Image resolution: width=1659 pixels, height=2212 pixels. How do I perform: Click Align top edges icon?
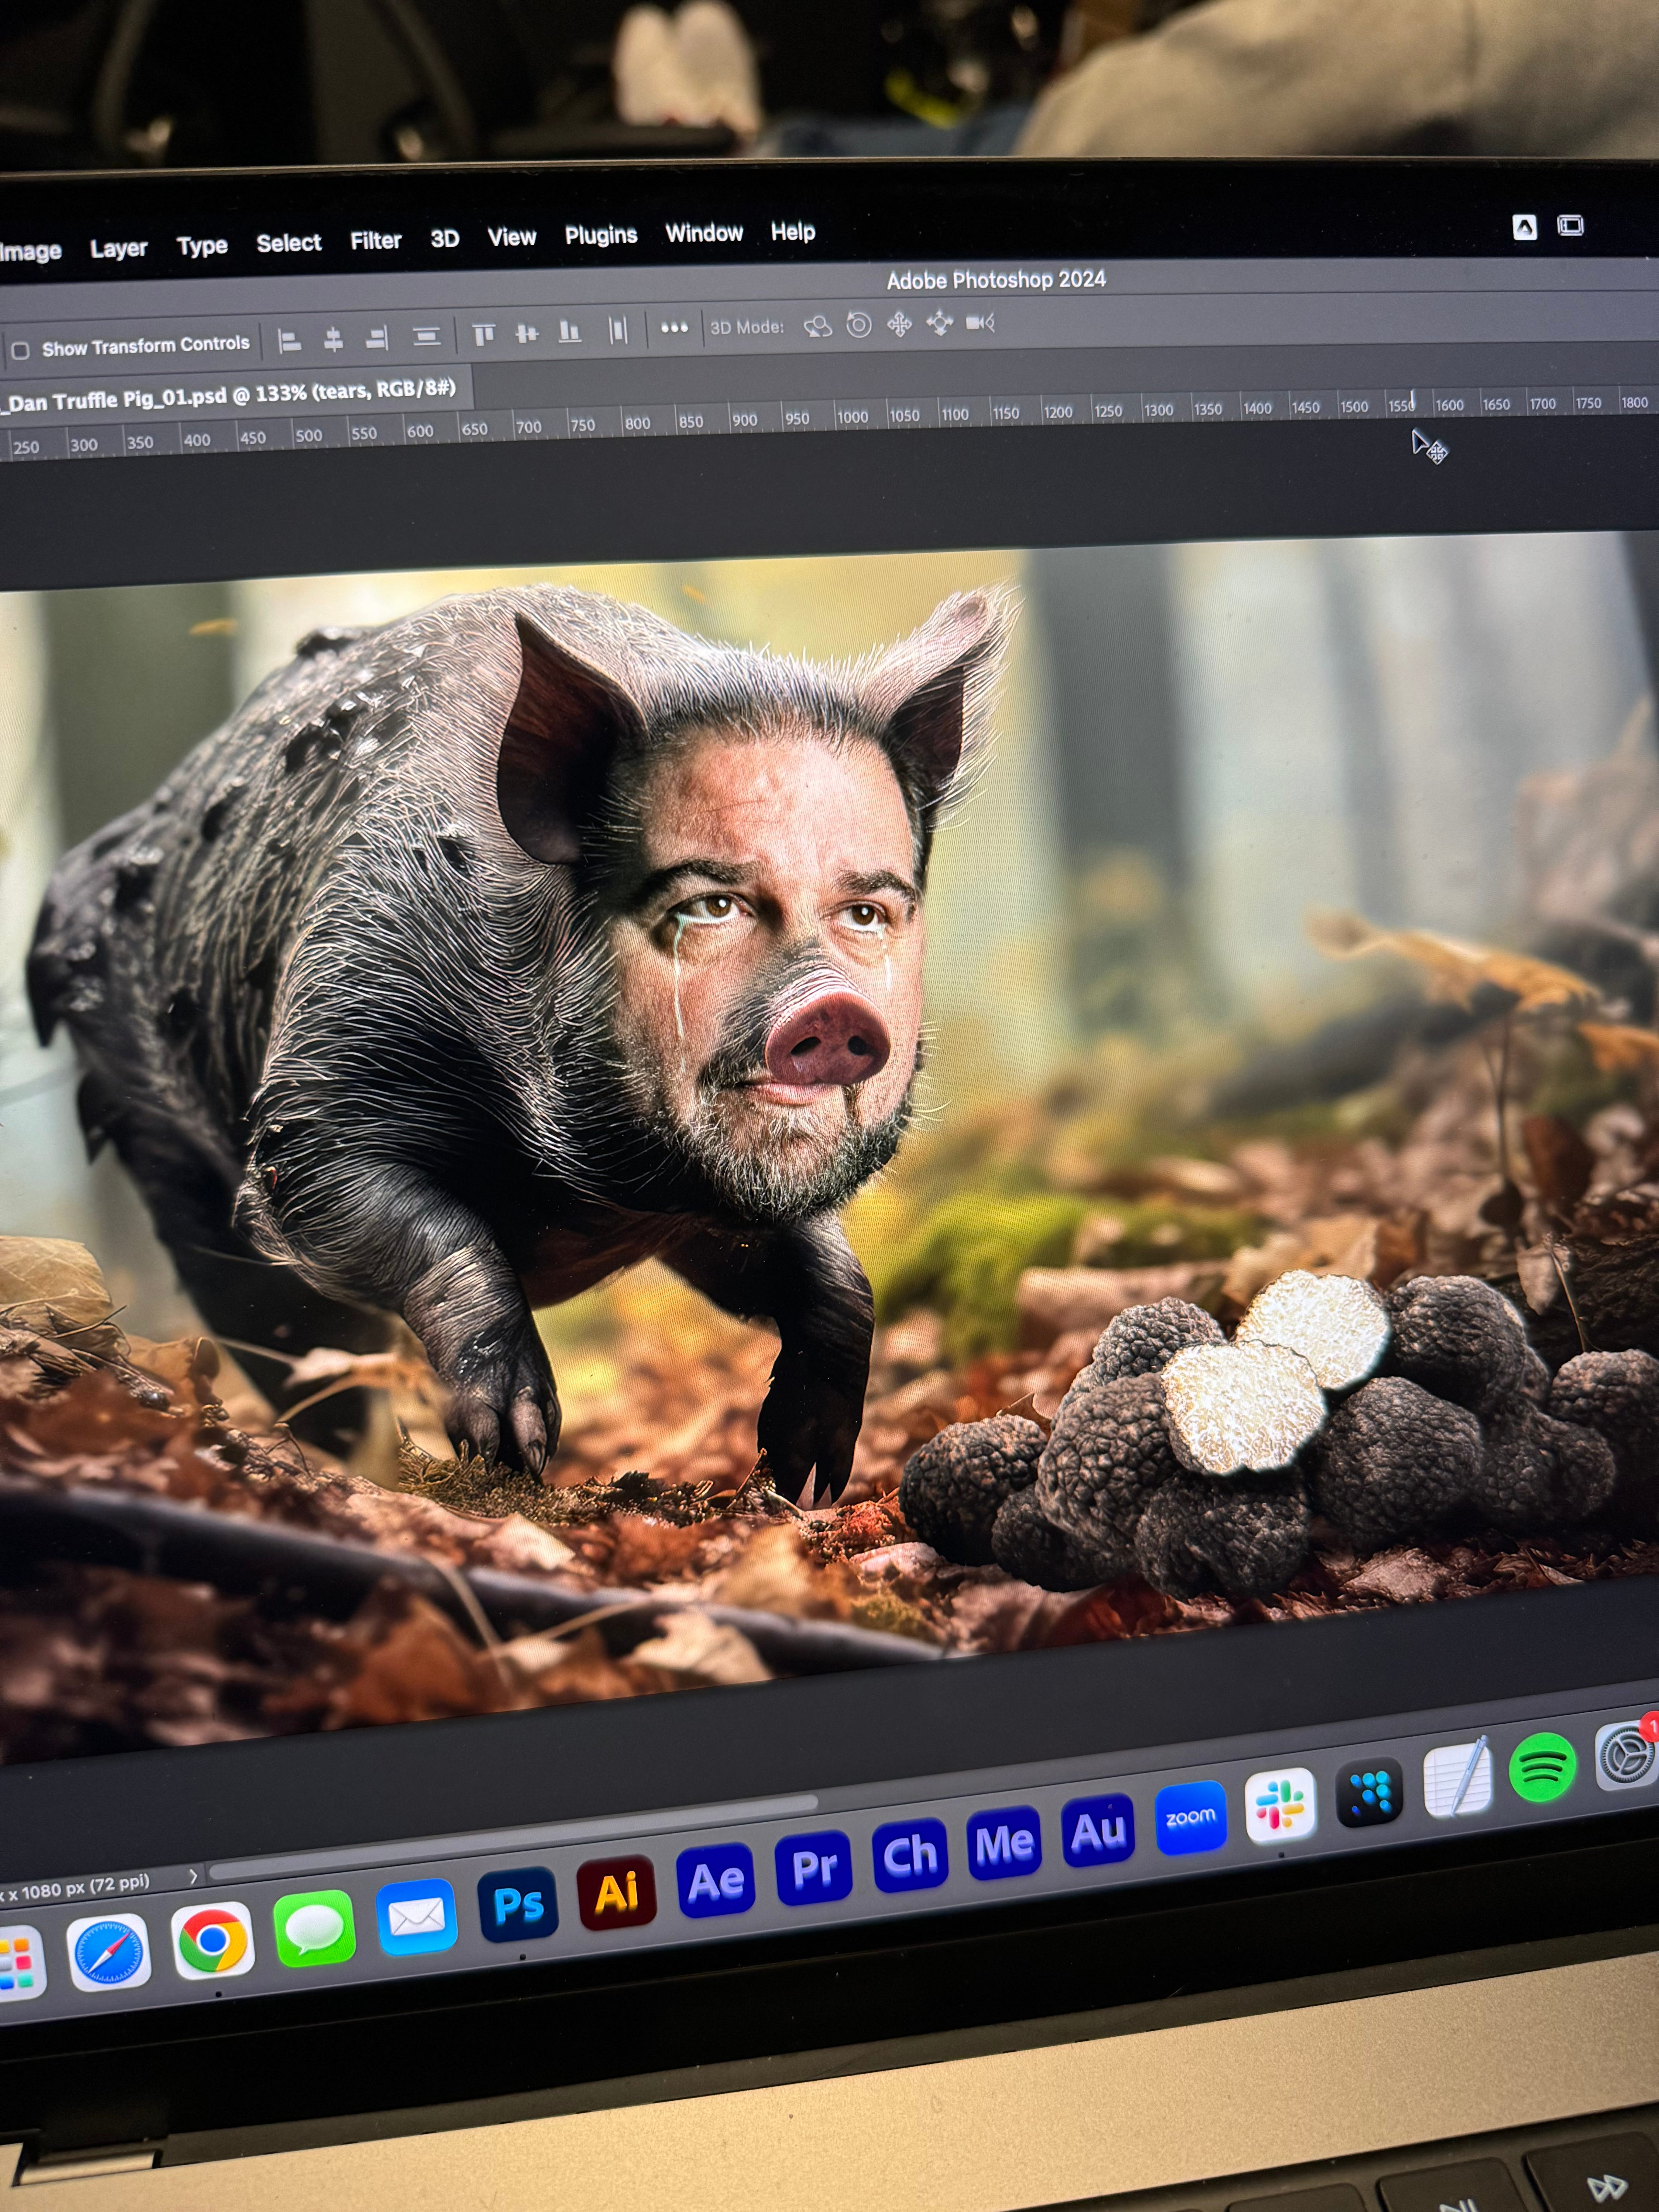coord(484,334)
